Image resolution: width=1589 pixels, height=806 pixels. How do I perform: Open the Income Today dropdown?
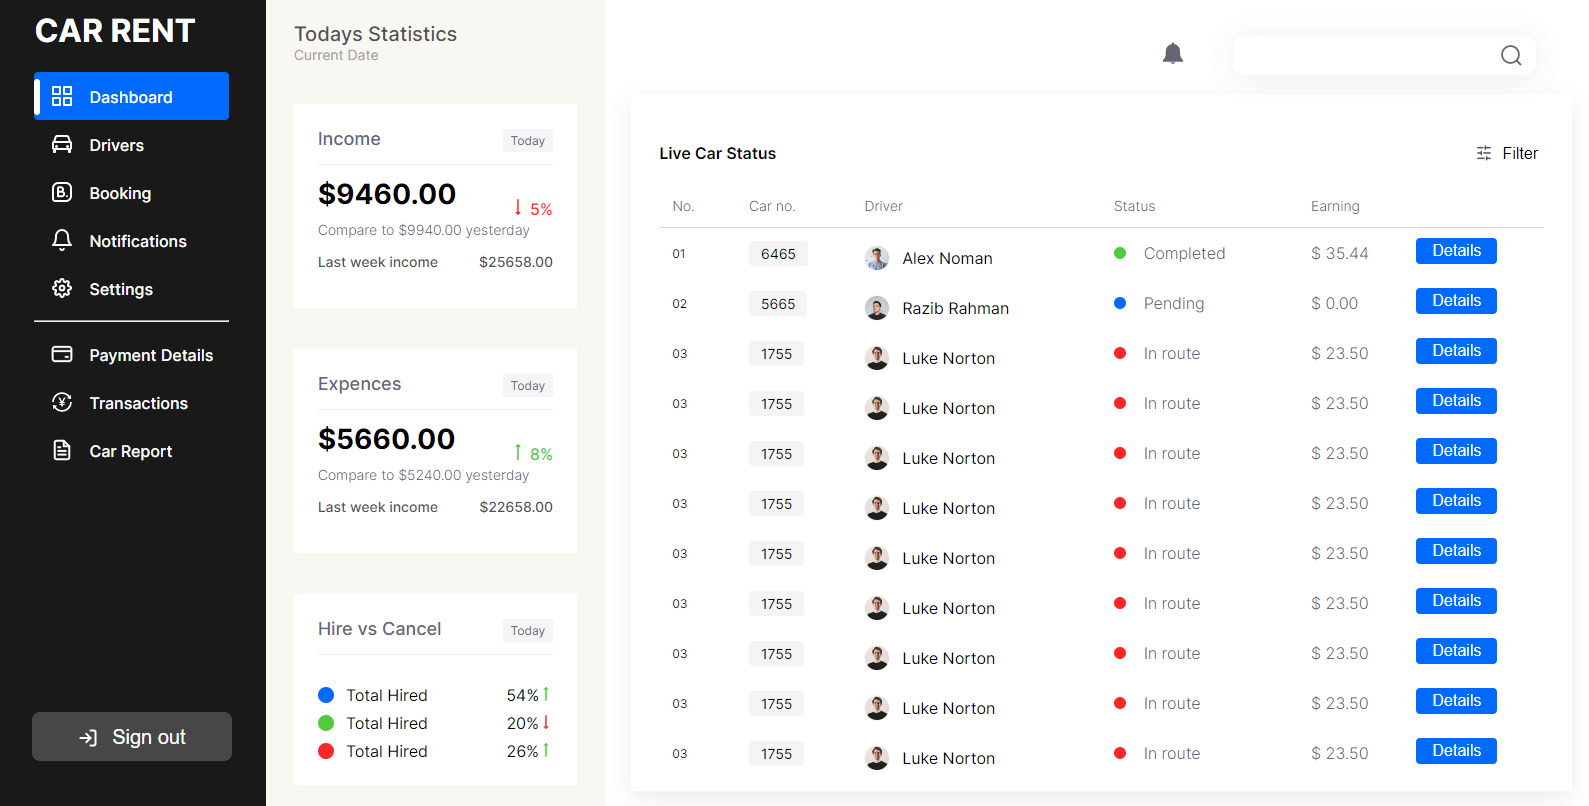click(x=528, y=141)
